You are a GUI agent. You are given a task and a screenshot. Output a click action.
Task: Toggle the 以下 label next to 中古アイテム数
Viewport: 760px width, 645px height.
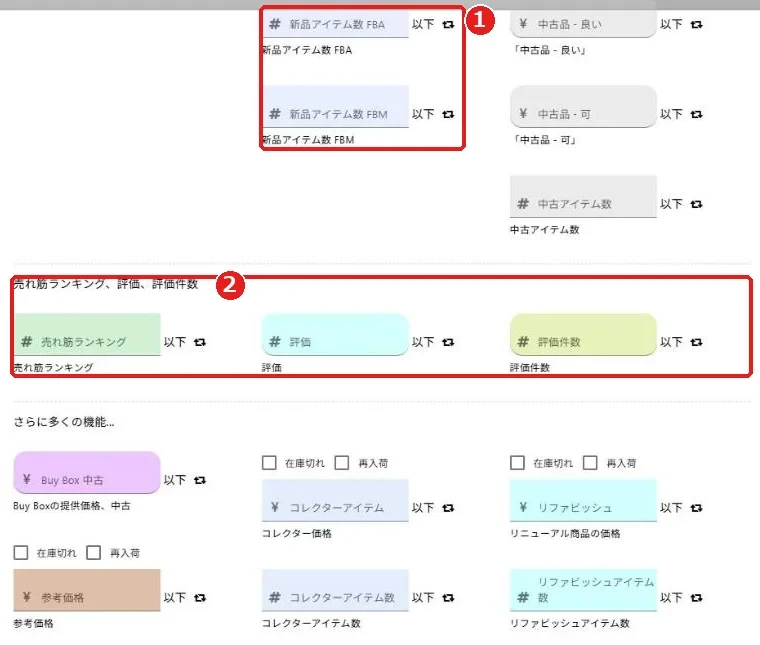coord(671,204)
